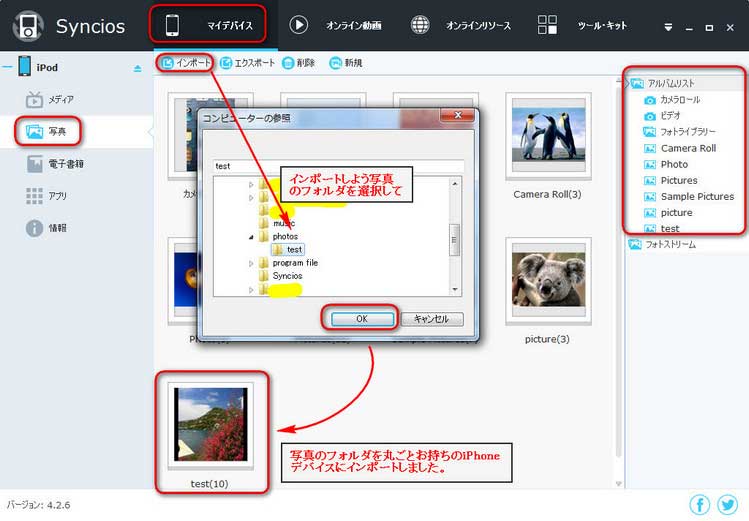Viewport: 749px width, 521px height.
Task: Open the ツール・キット tab
Action: (x=581, y=25)
